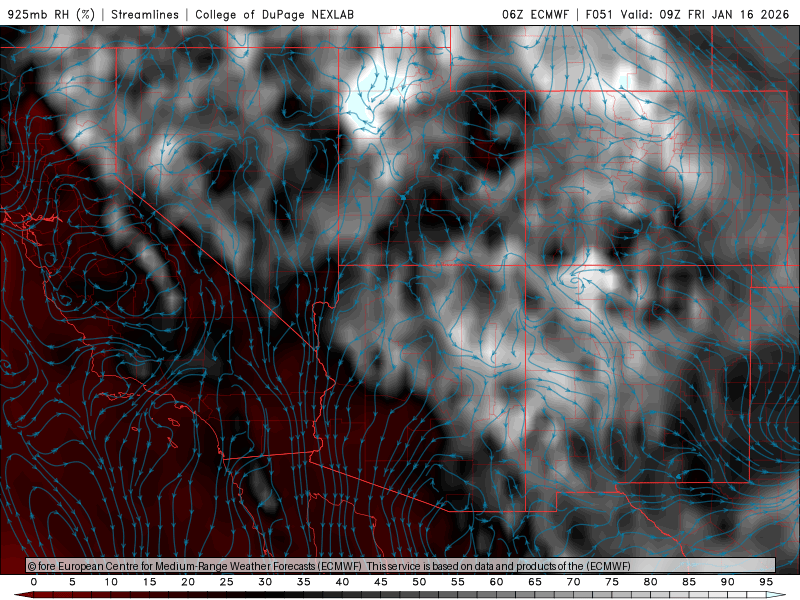Click the white right arrow end of colorbar
This screenshot has width=800, height=600.
tap(777, 595)
